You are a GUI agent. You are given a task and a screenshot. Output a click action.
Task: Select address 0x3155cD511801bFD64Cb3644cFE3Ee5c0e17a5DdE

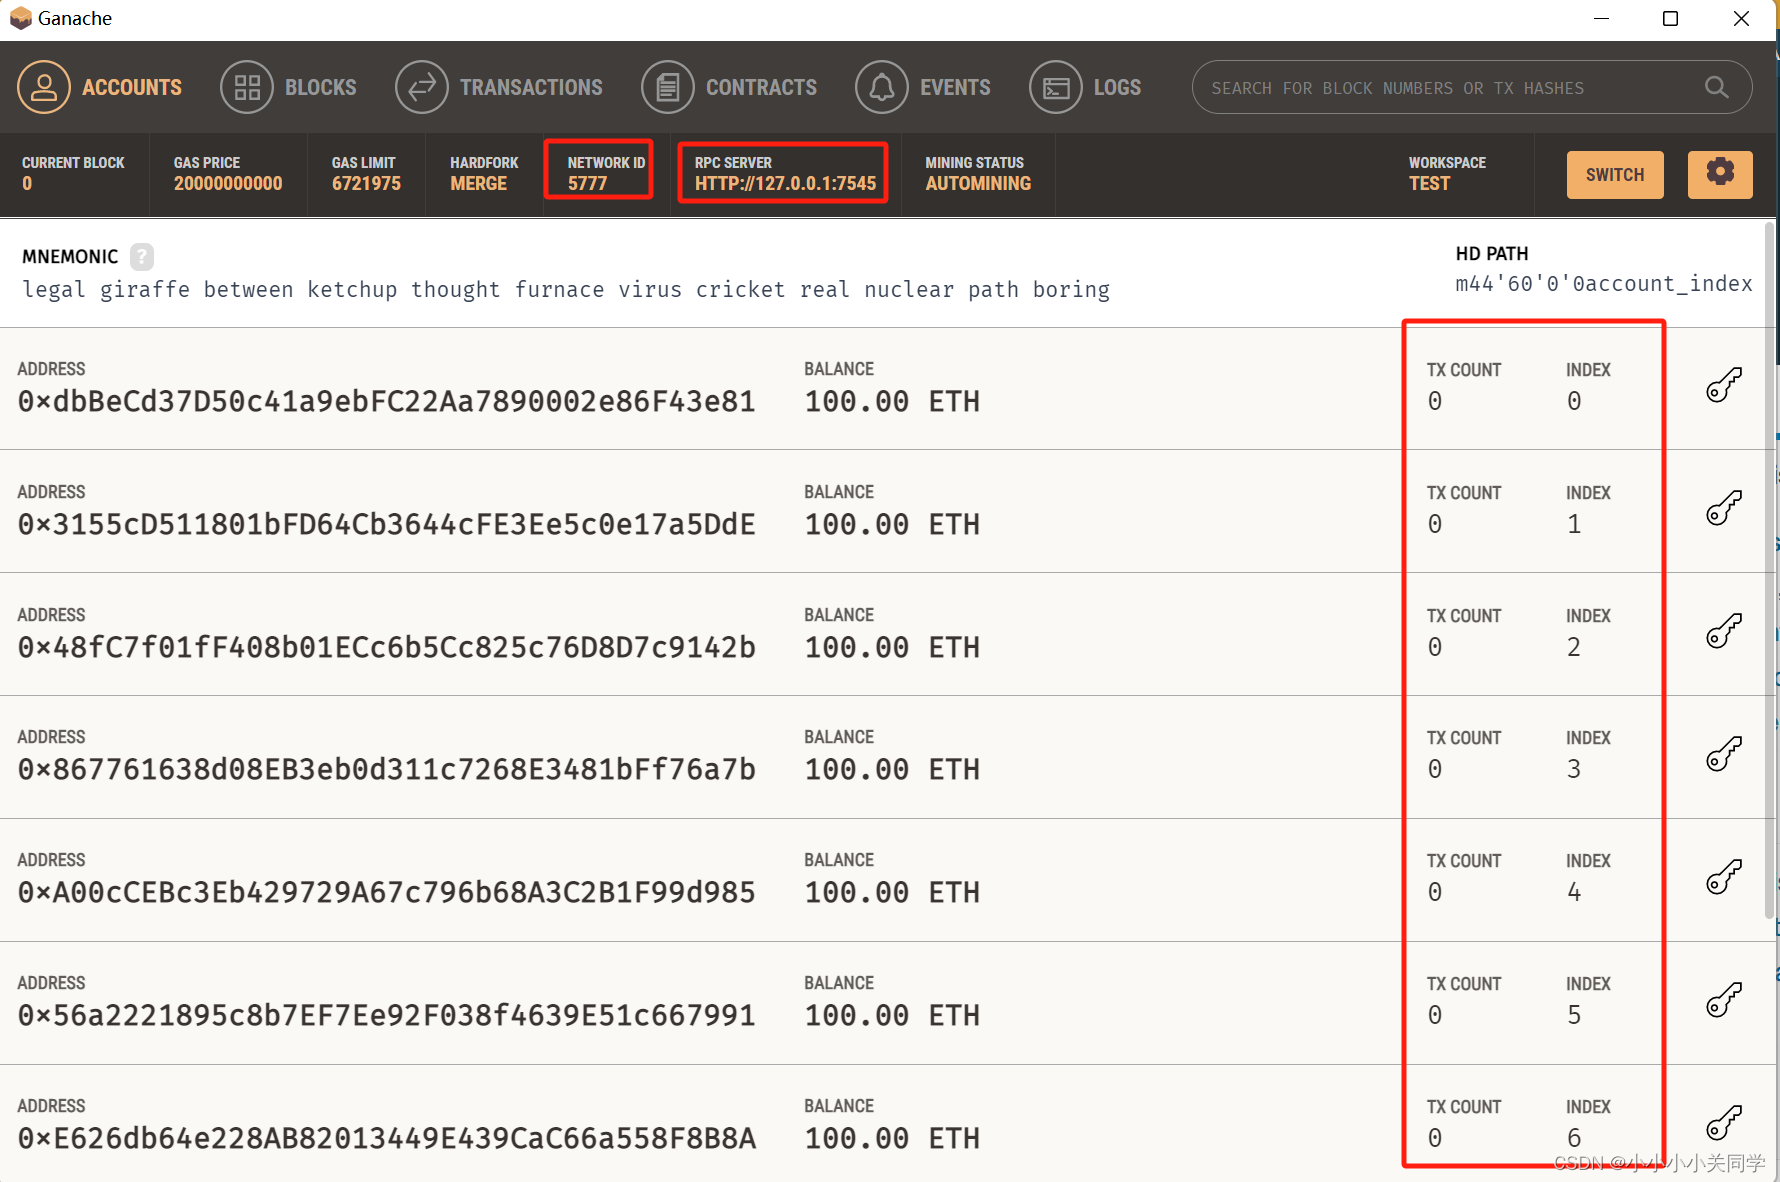pyautogui.click(x=386, y=525)
